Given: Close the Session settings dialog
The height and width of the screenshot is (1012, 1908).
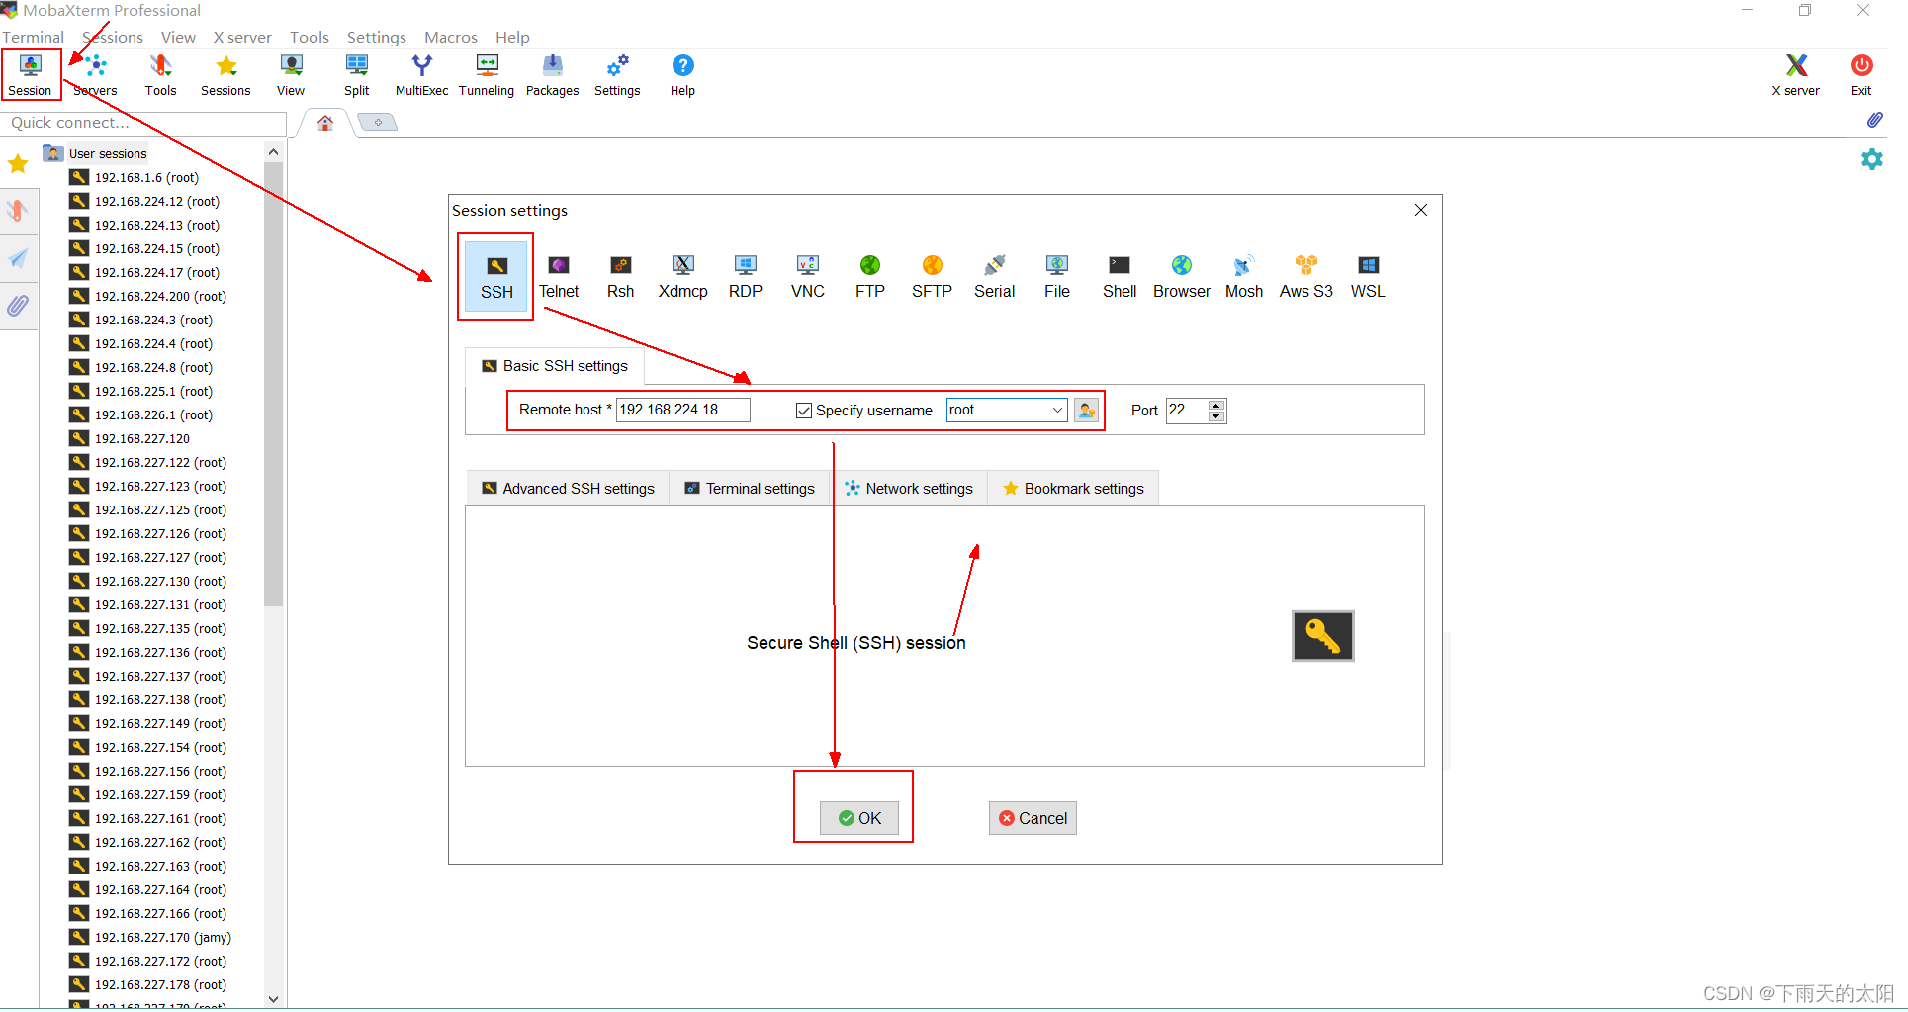Looking at the screenshot, I should [1421, 210].
